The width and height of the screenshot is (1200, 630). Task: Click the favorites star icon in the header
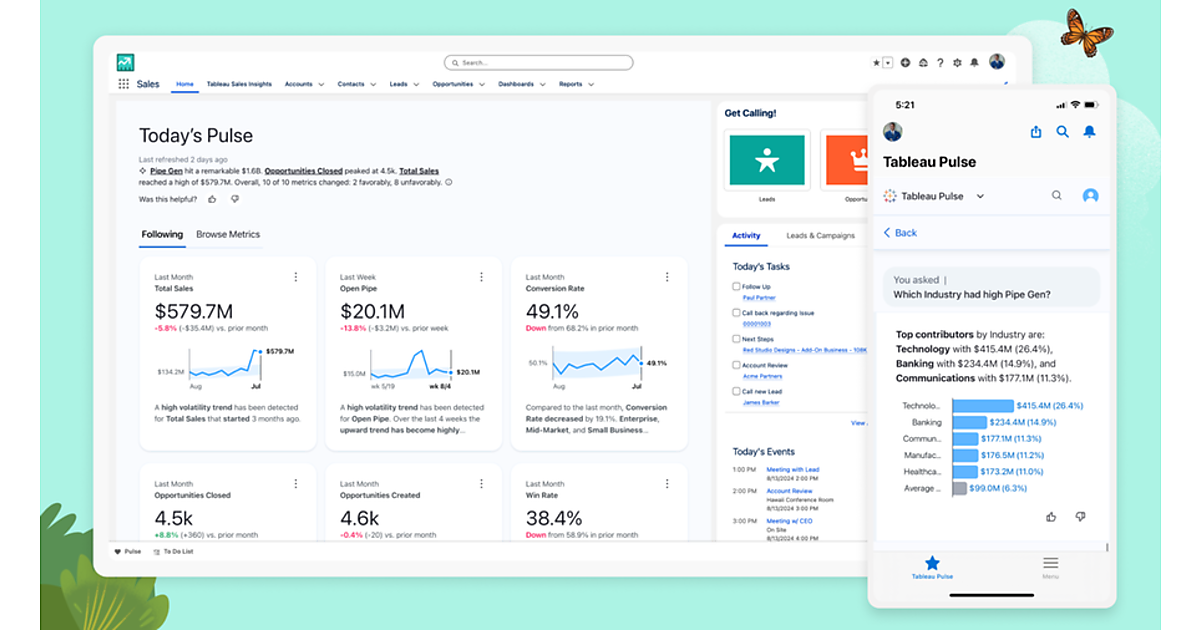point(877,62)
